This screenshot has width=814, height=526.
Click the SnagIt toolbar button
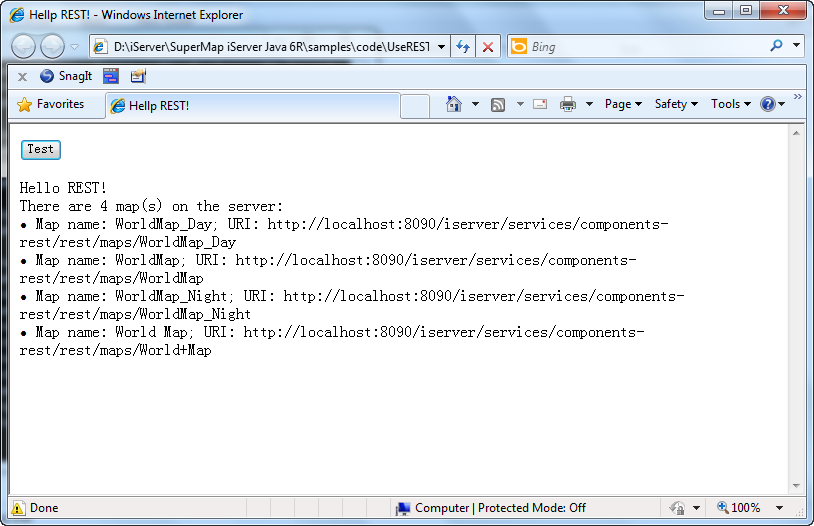click(x=66, y=76)
